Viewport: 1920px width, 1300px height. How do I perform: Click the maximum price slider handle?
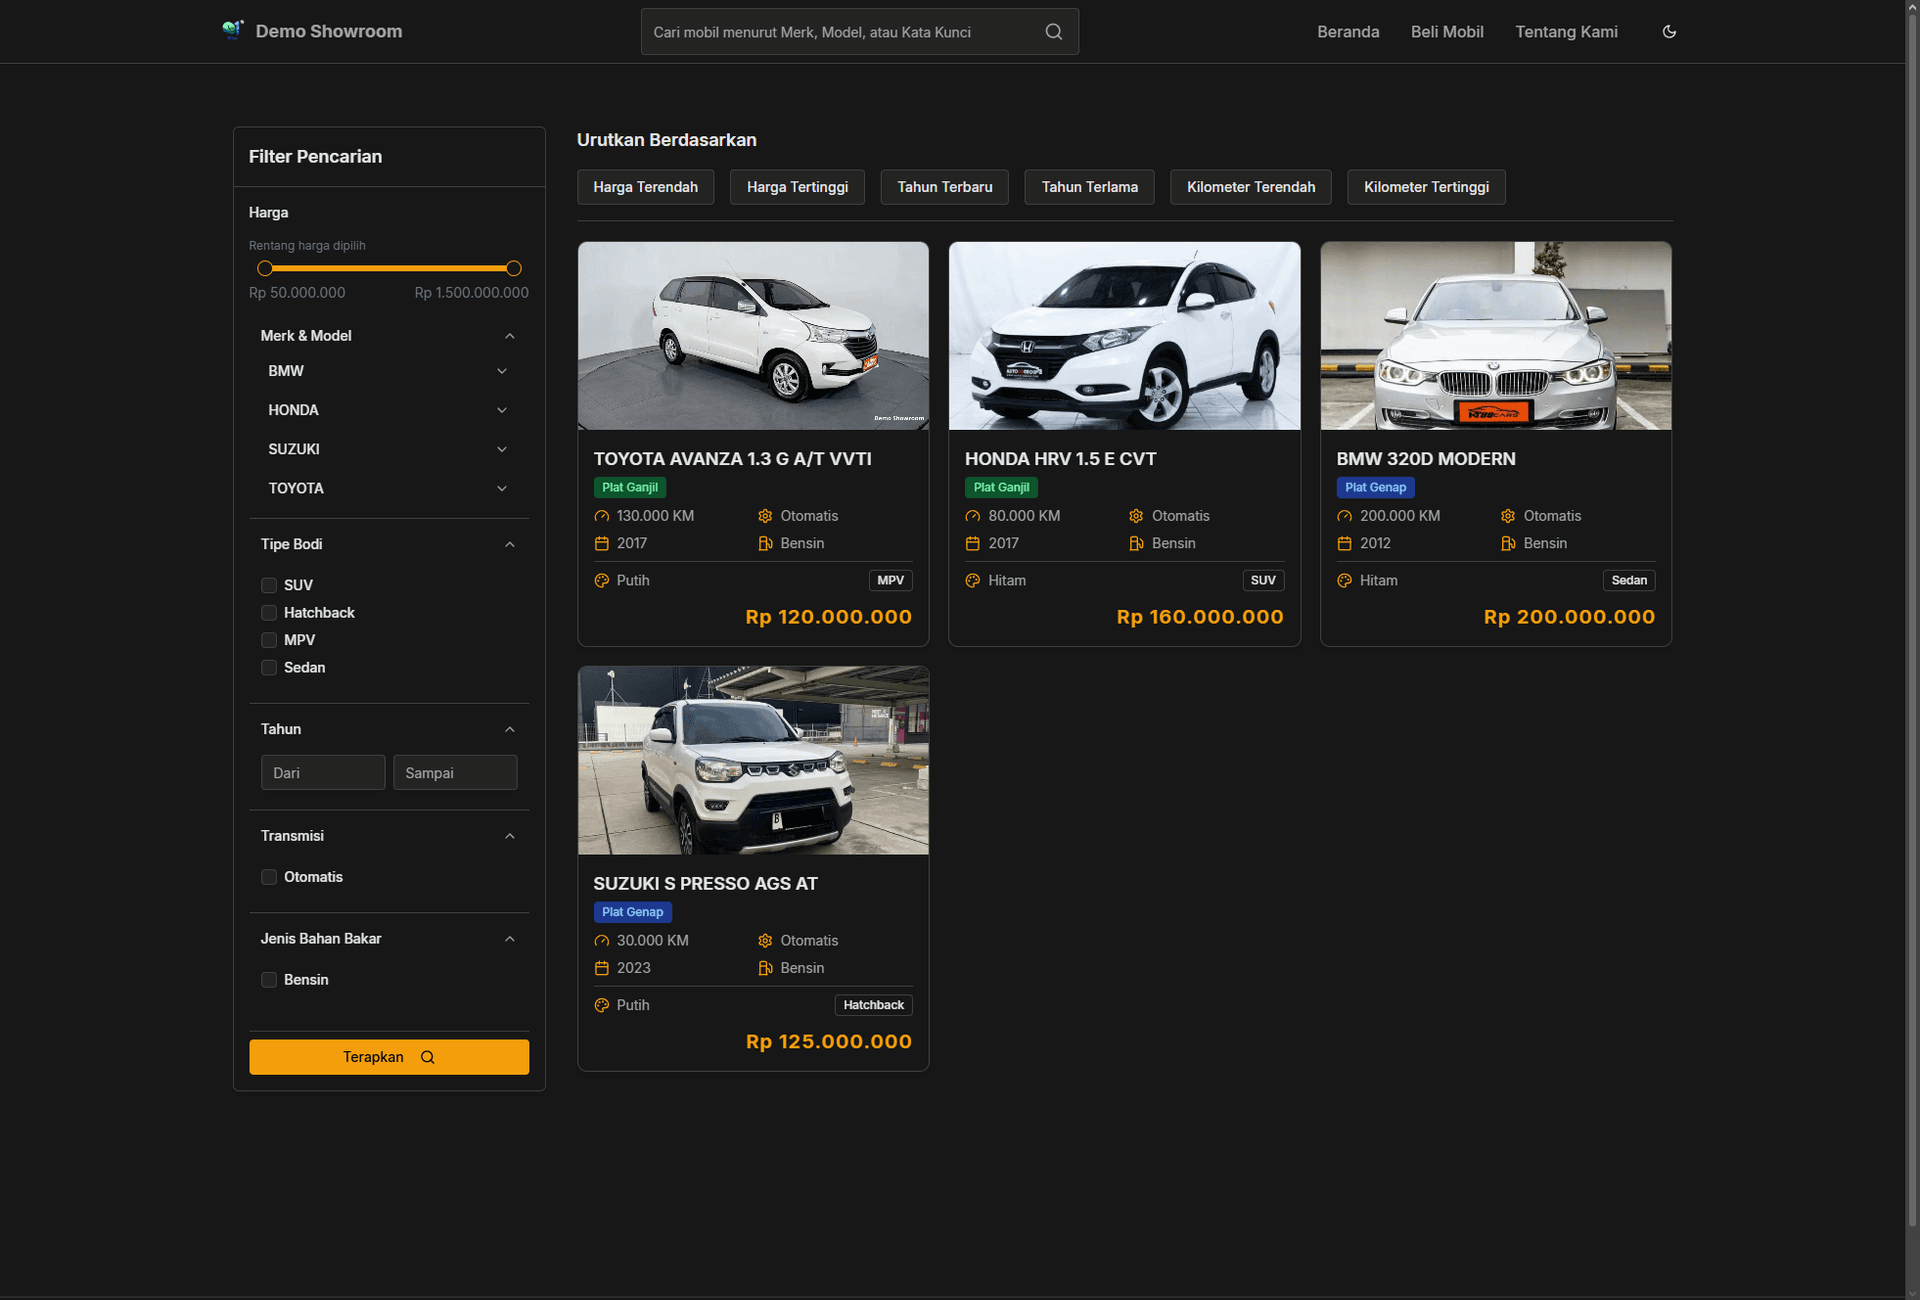[514, 268]
